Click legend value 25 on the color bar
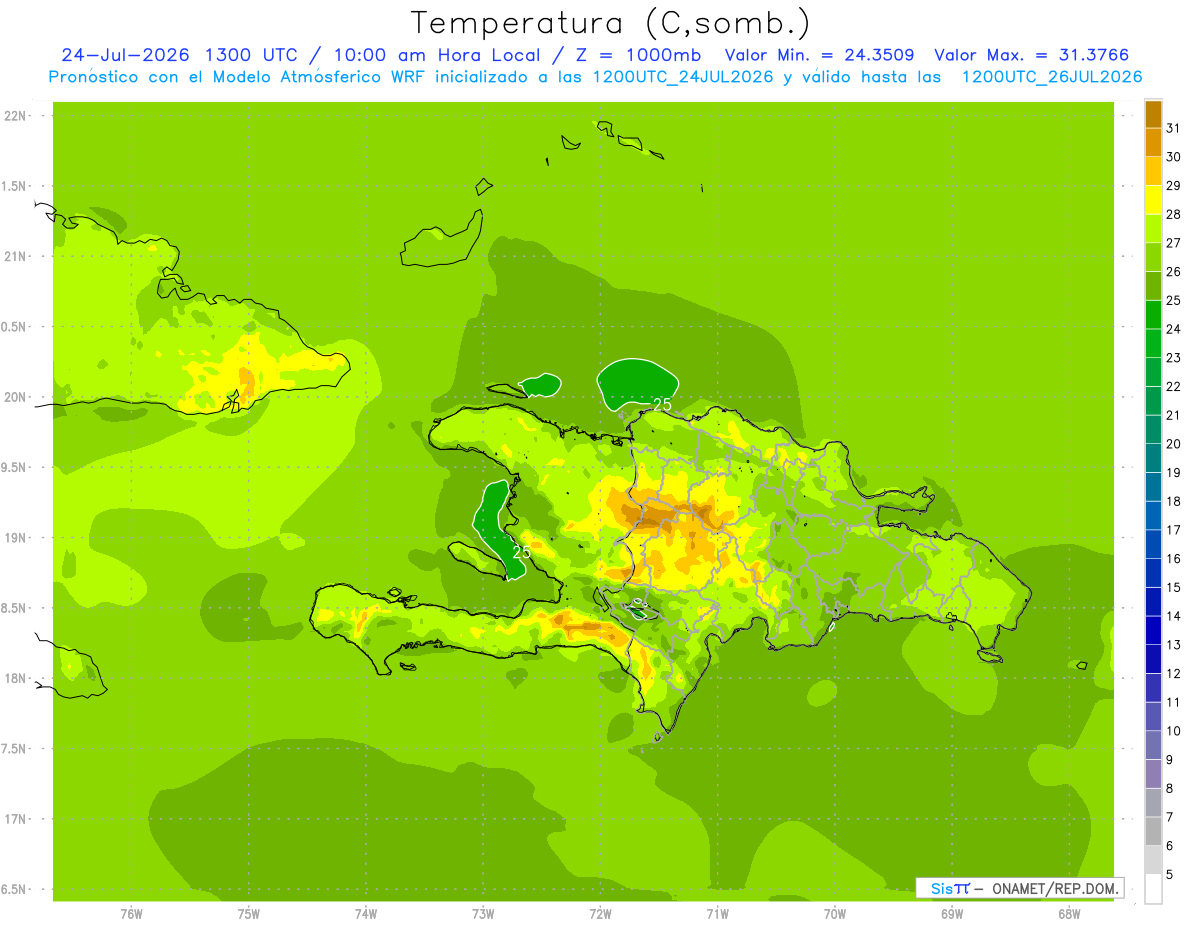This screenshot has width=1200, height=927. [1174, 300]
